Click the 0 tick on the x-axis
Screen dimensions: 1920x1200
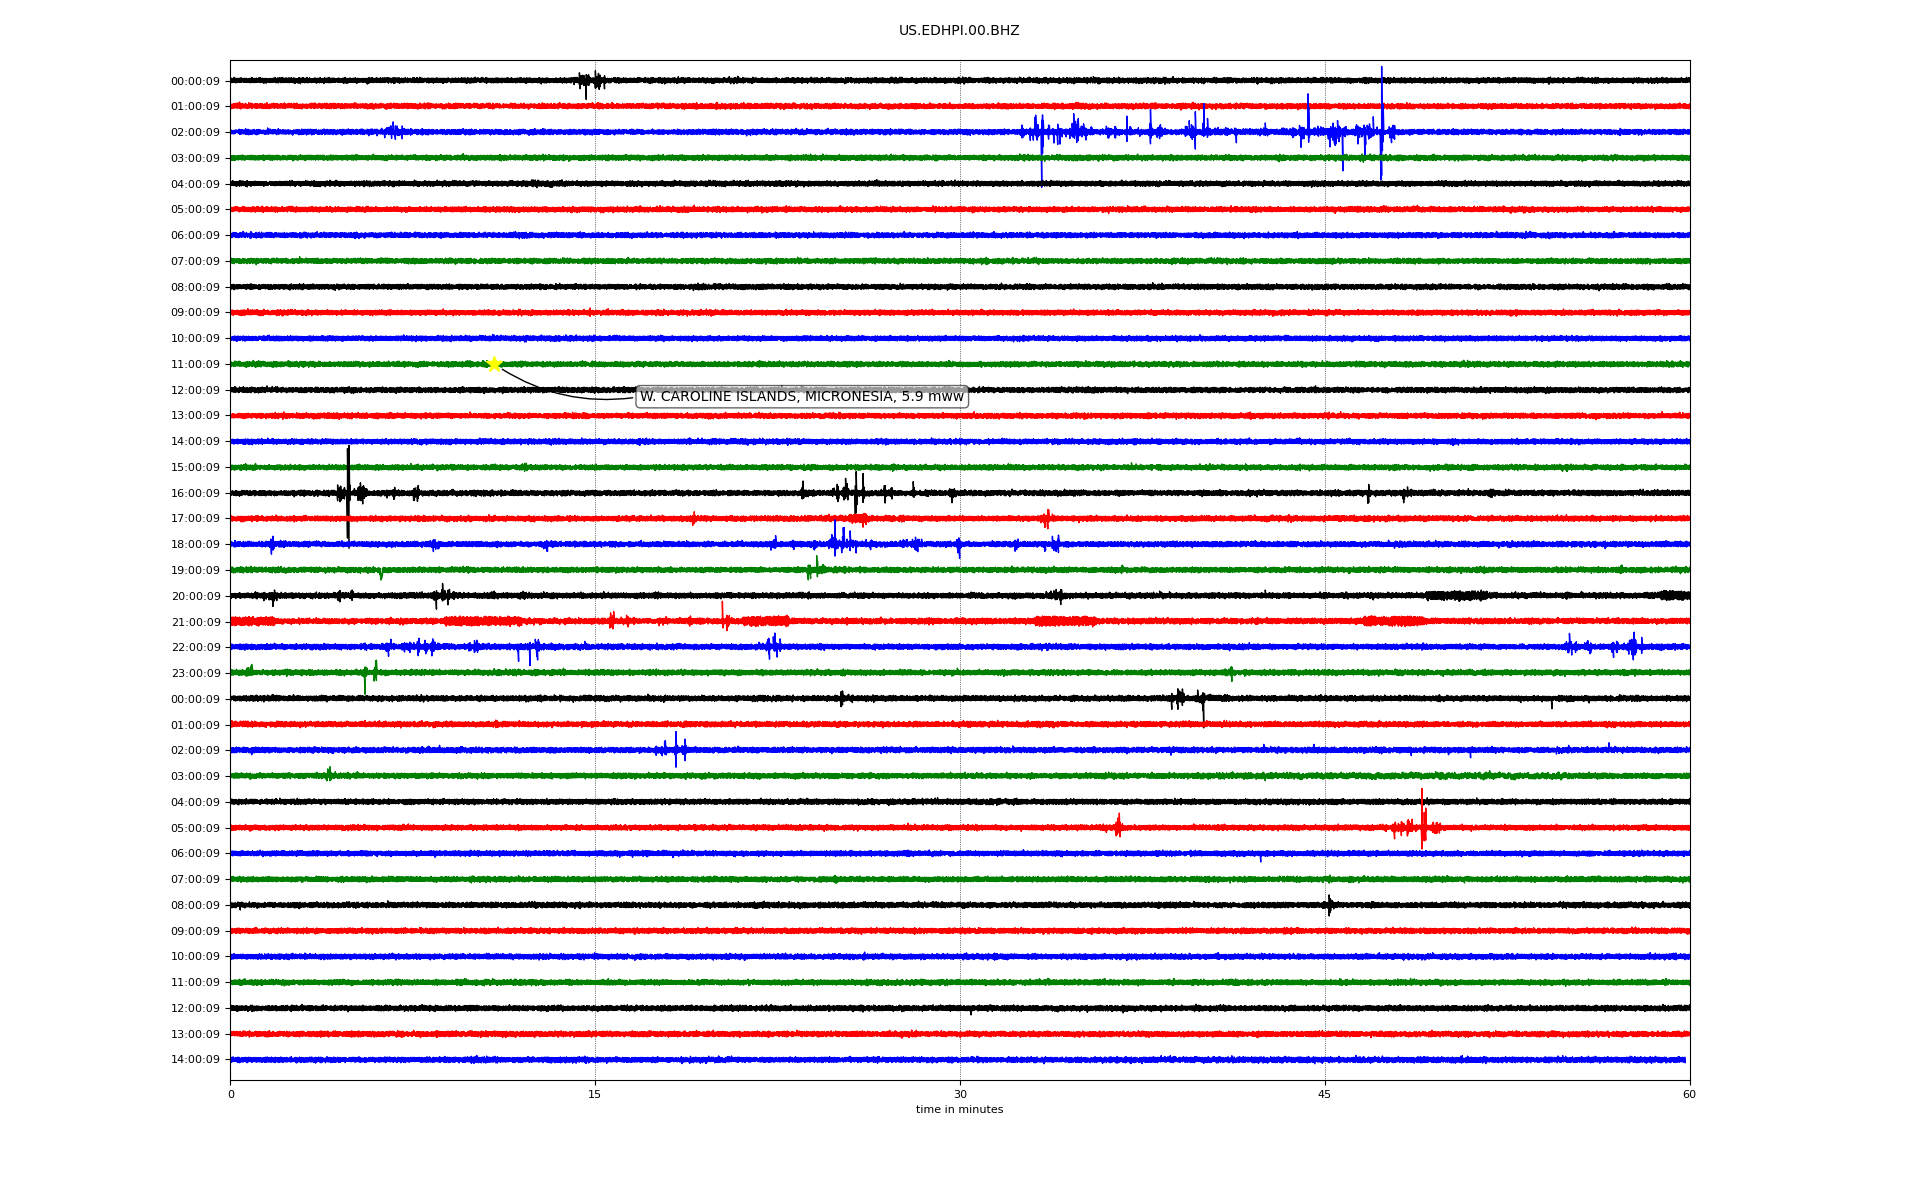(231, 1094)
